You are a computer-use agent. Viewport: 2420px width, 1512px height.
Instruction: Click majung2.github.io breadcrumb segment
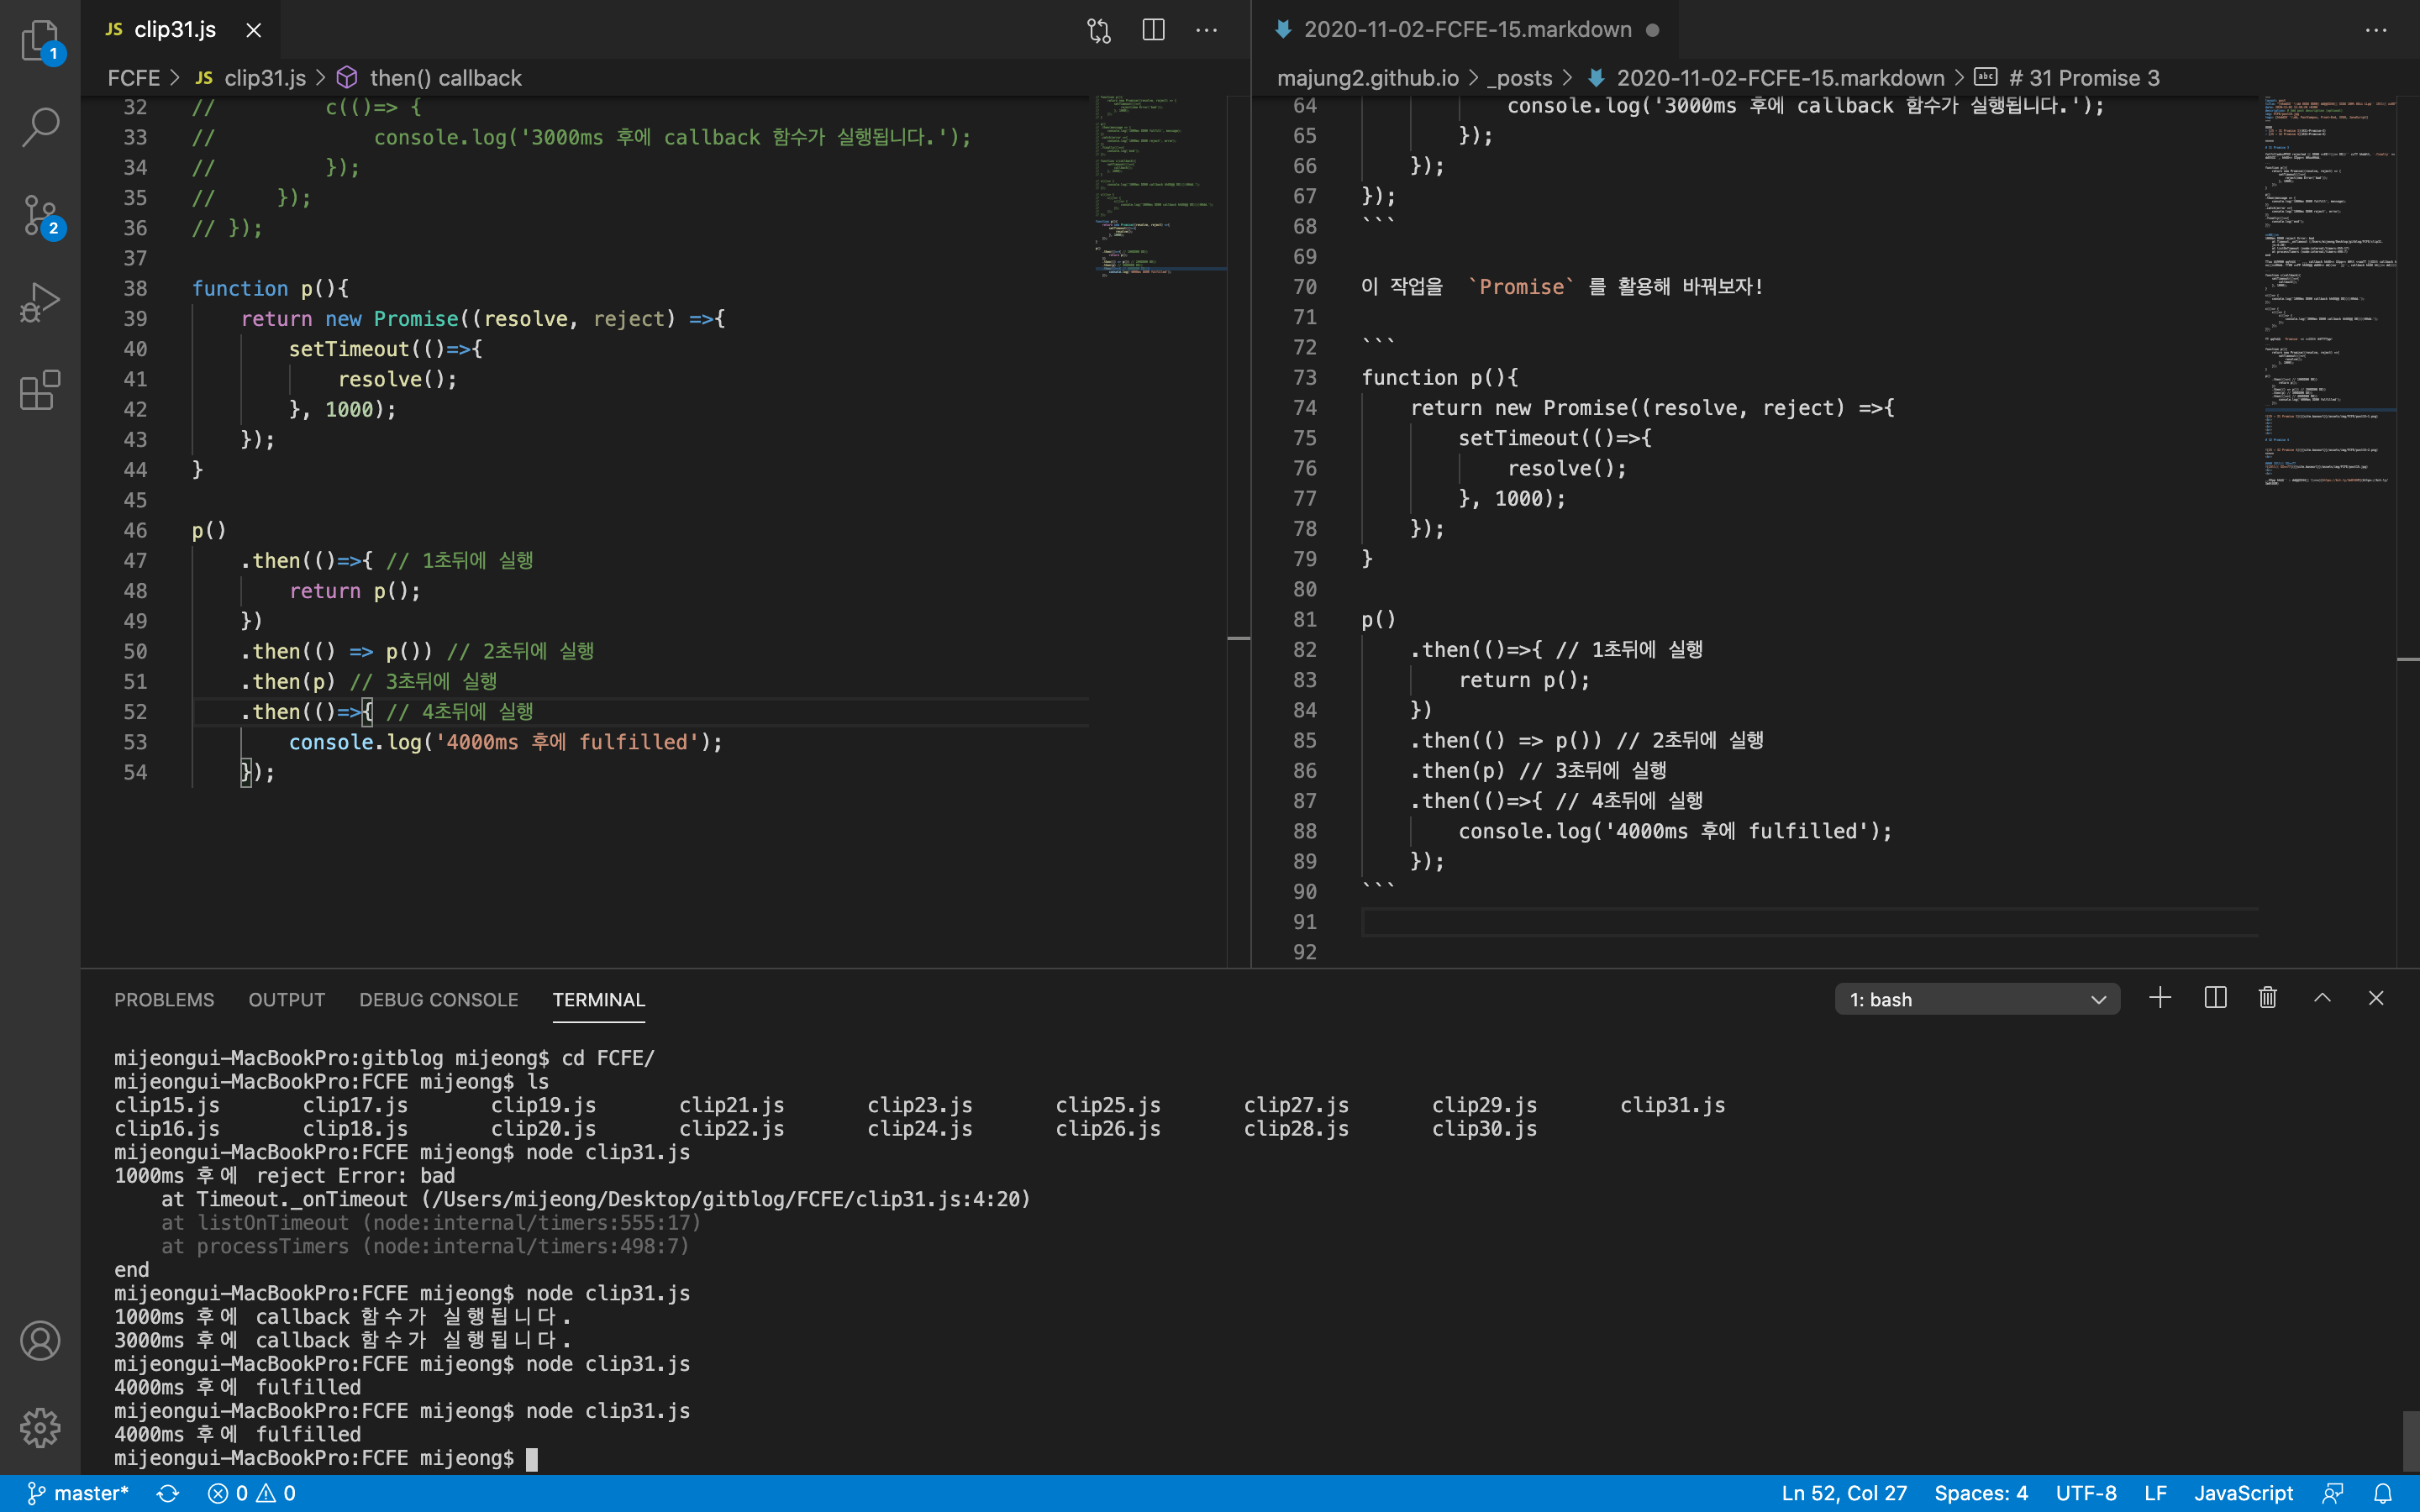pos(1368,78)
